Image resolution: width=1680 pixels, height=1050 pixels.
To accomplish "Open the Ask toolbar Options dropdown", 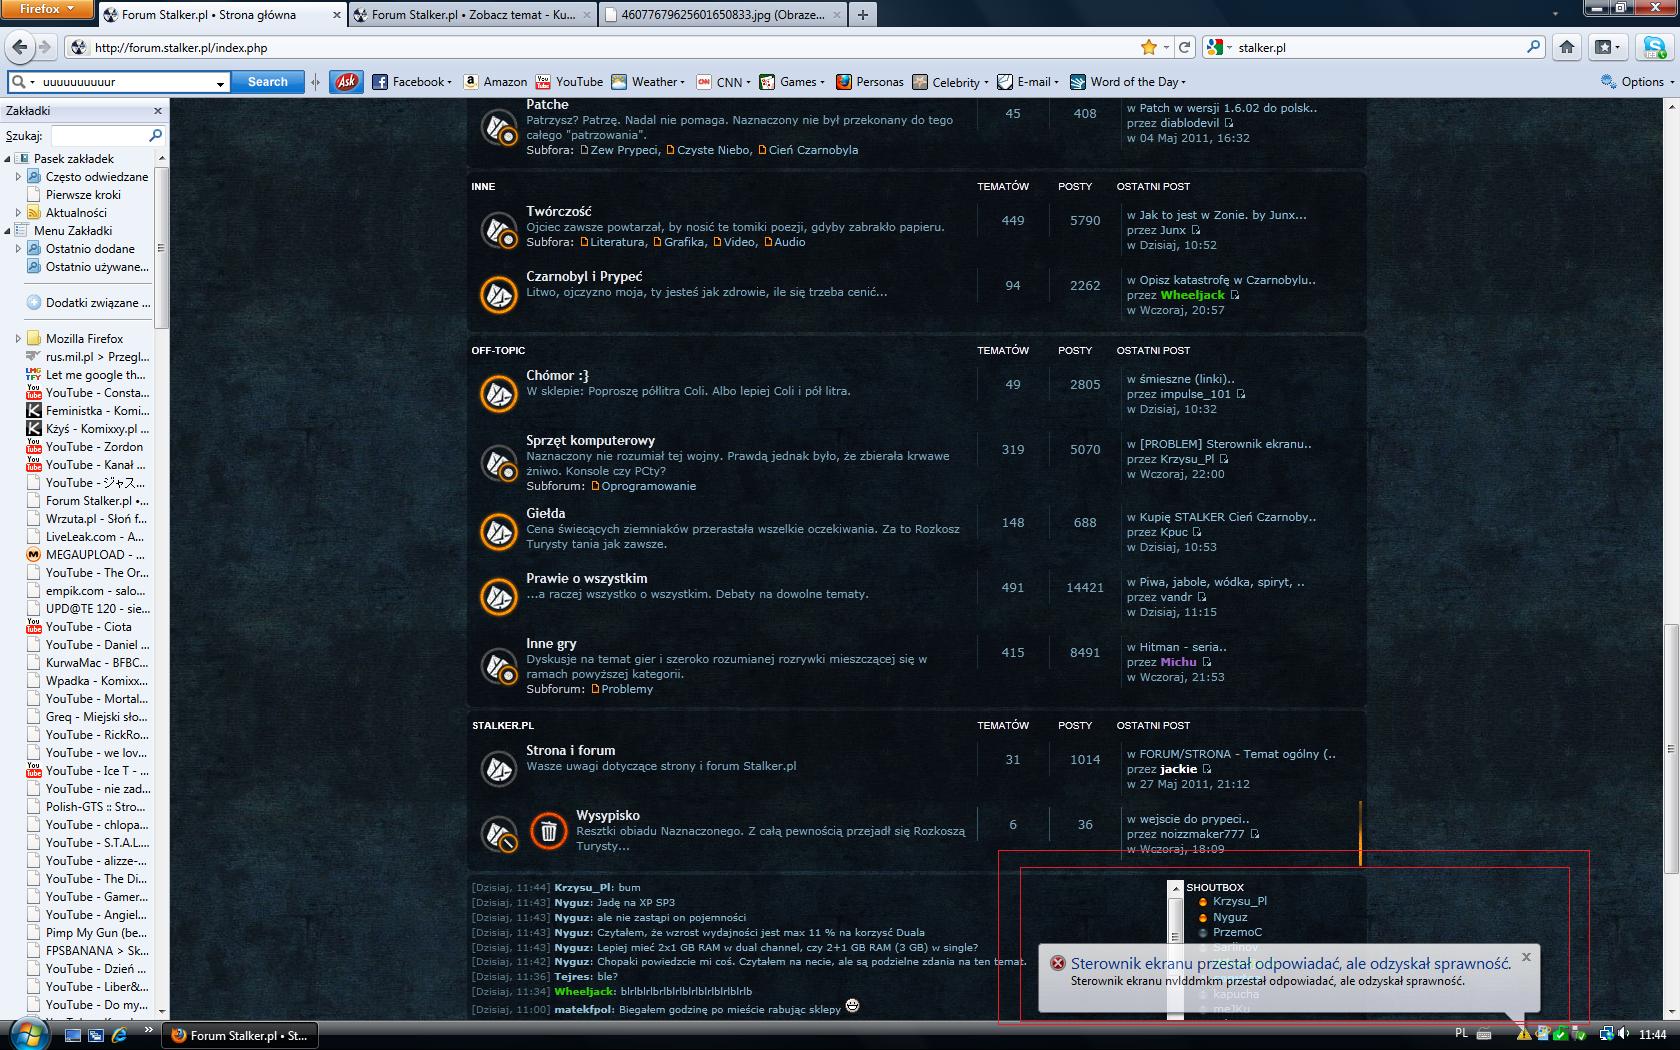I will pos(1638,82).
